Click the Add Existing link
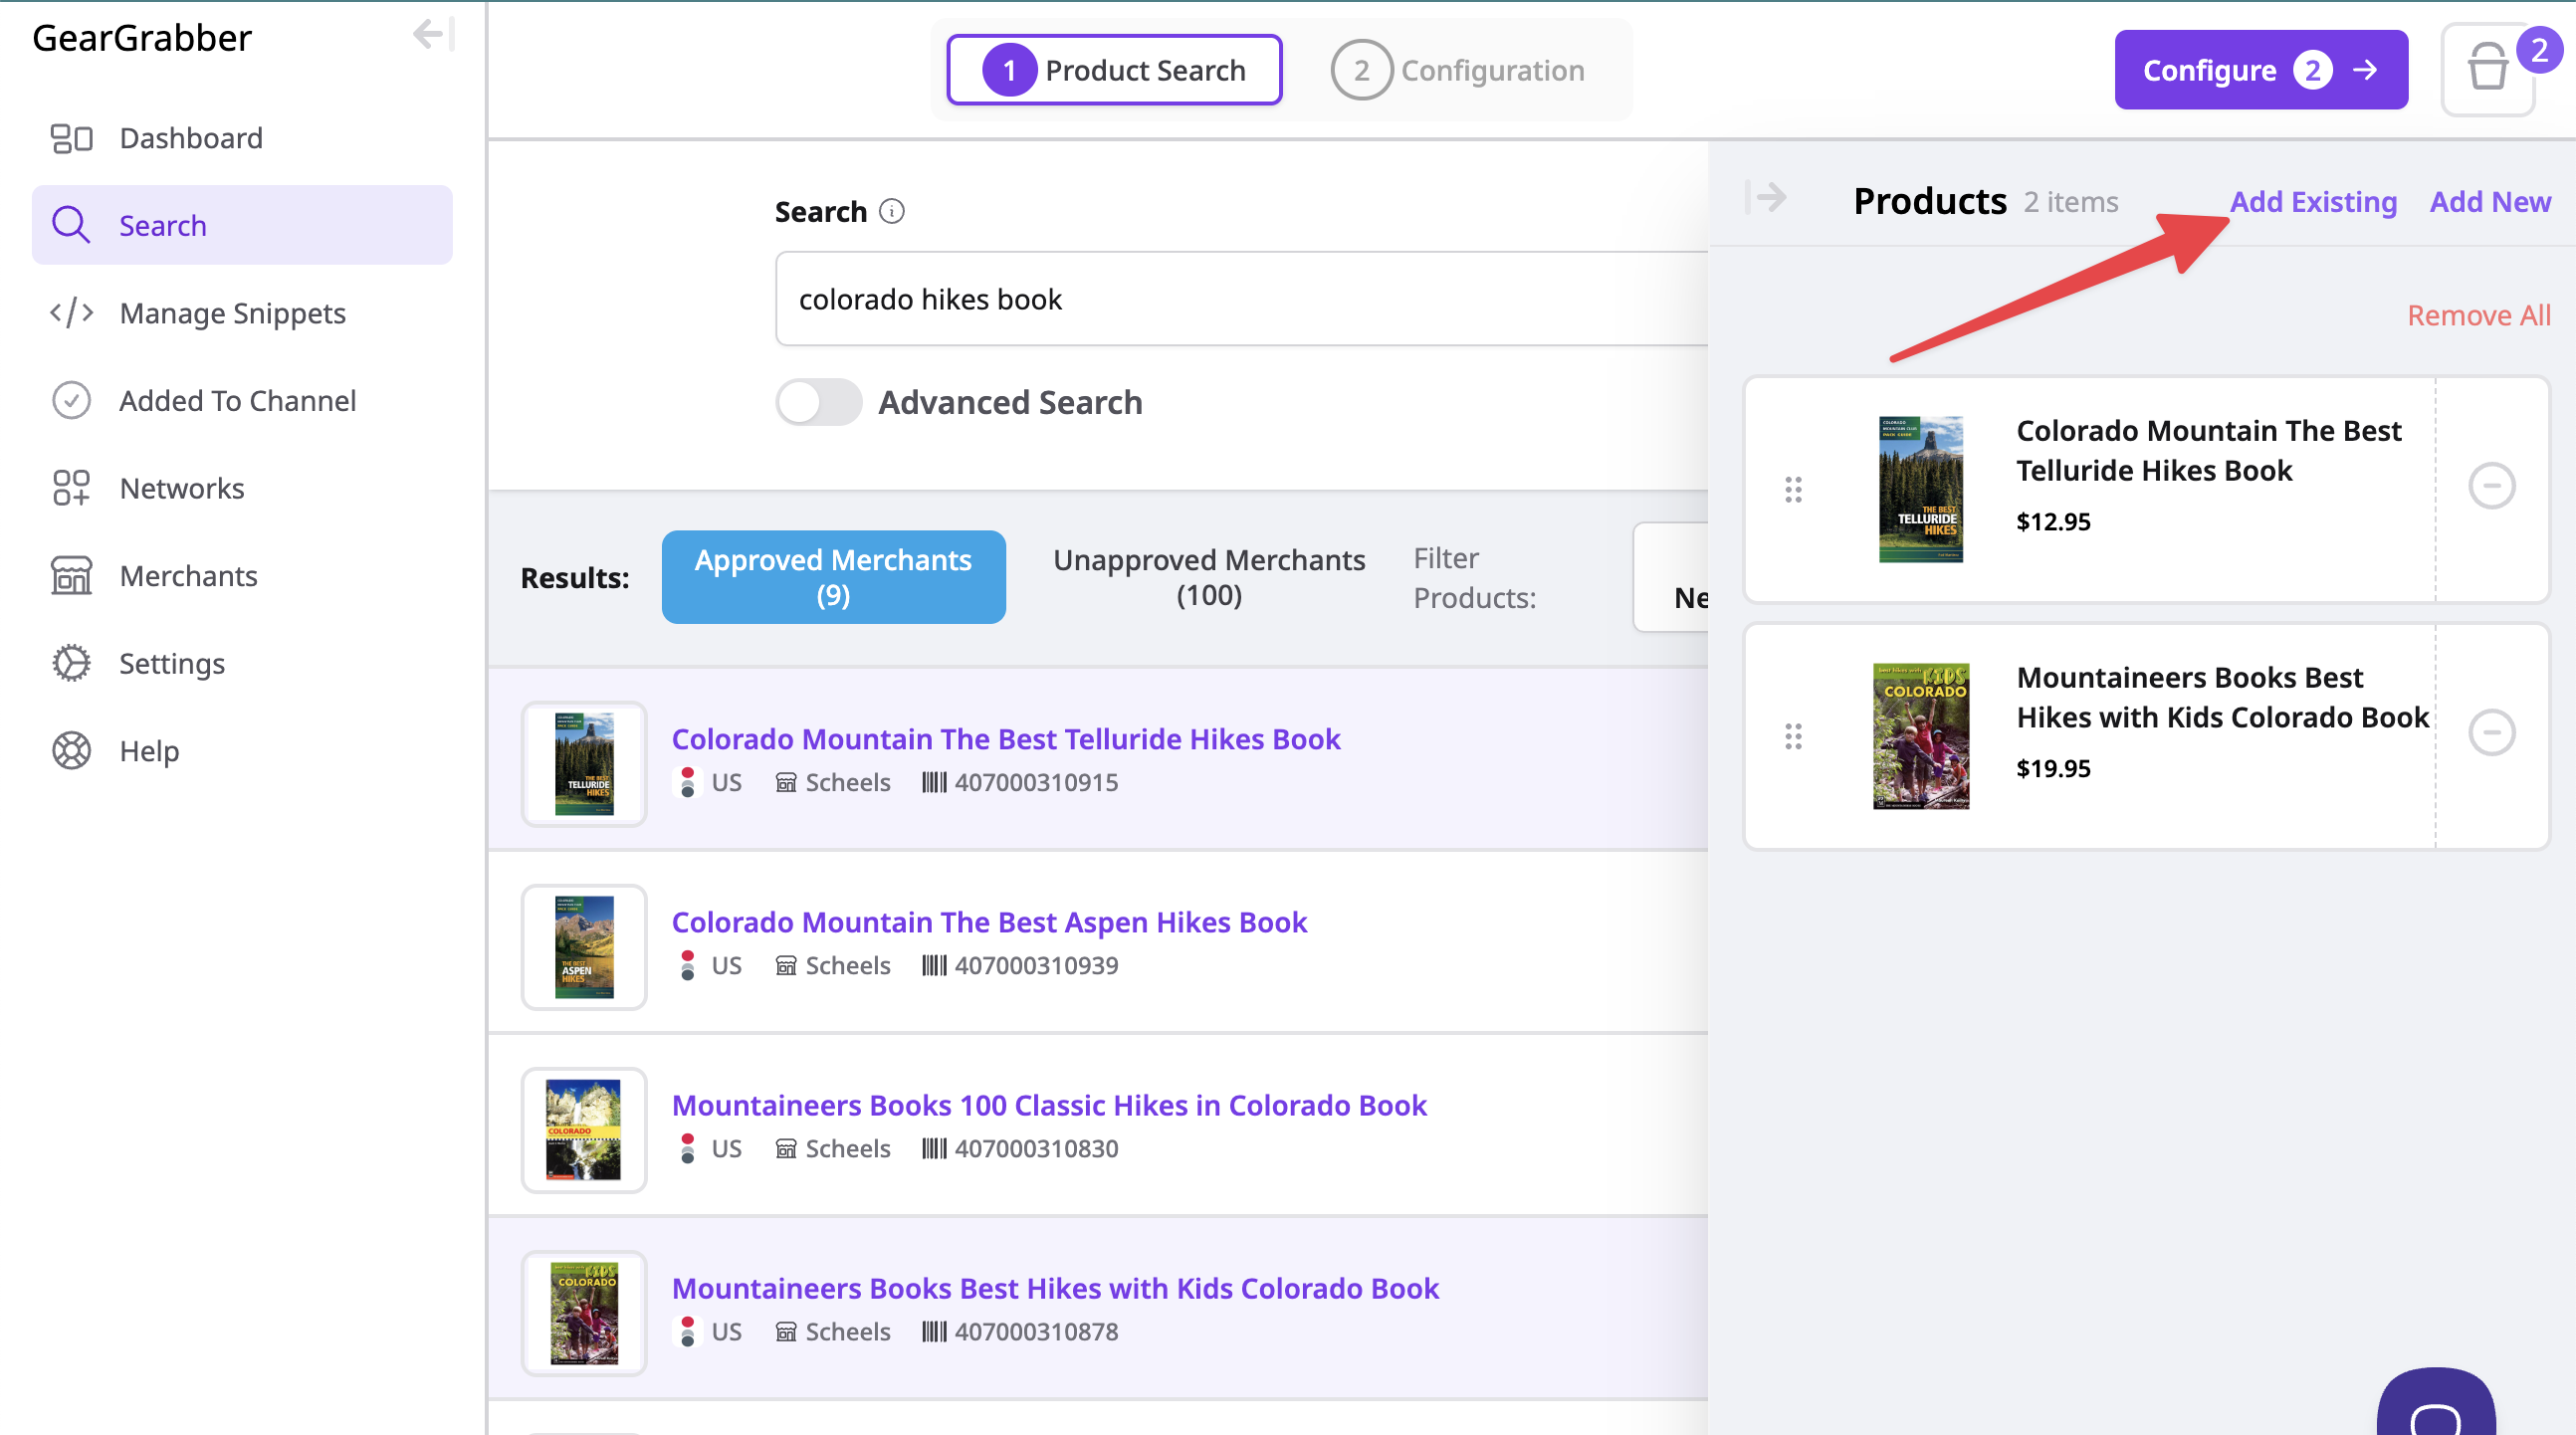 [x=2312, y=201]
